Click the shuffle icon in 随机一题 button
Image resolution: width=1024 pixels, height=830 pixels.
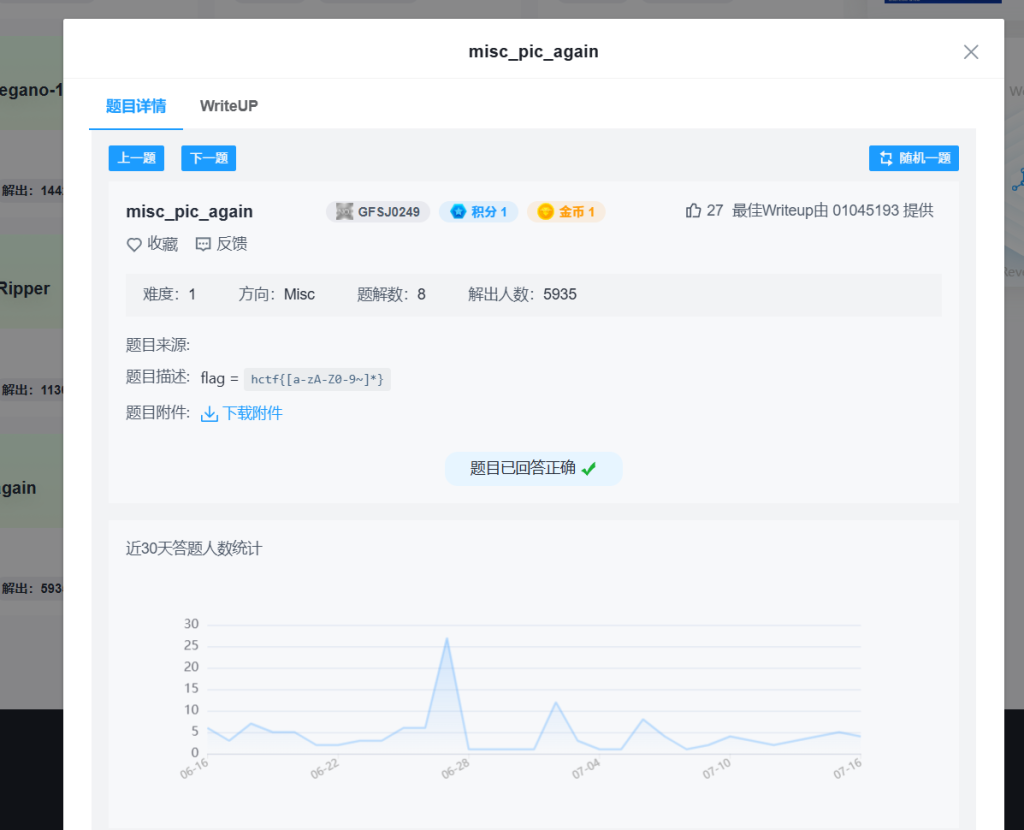click(886, 158)
